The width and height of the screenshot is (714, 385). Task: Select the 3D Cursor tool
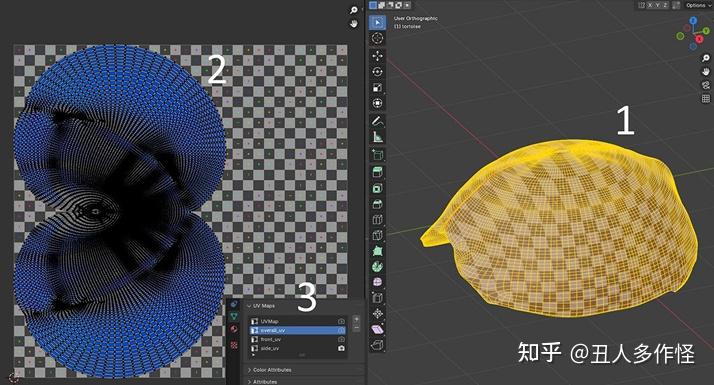(377, 38)
